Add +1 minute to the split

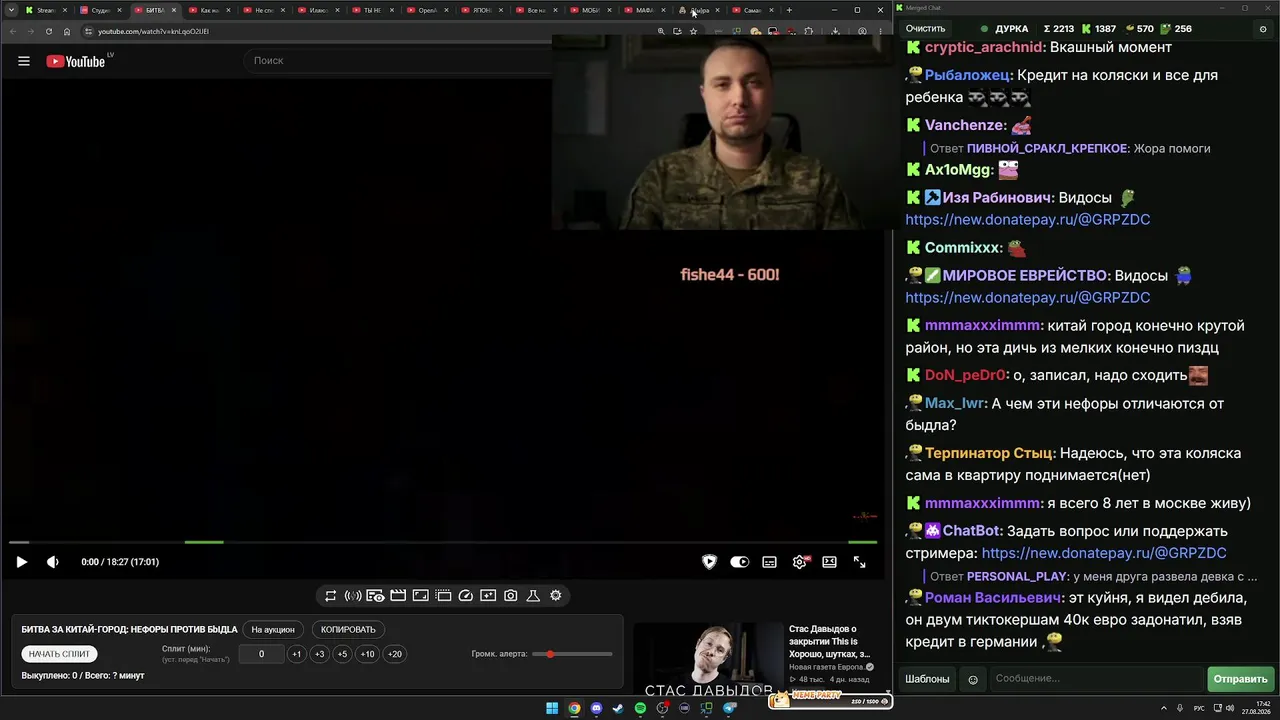click(x=296, y=654)
